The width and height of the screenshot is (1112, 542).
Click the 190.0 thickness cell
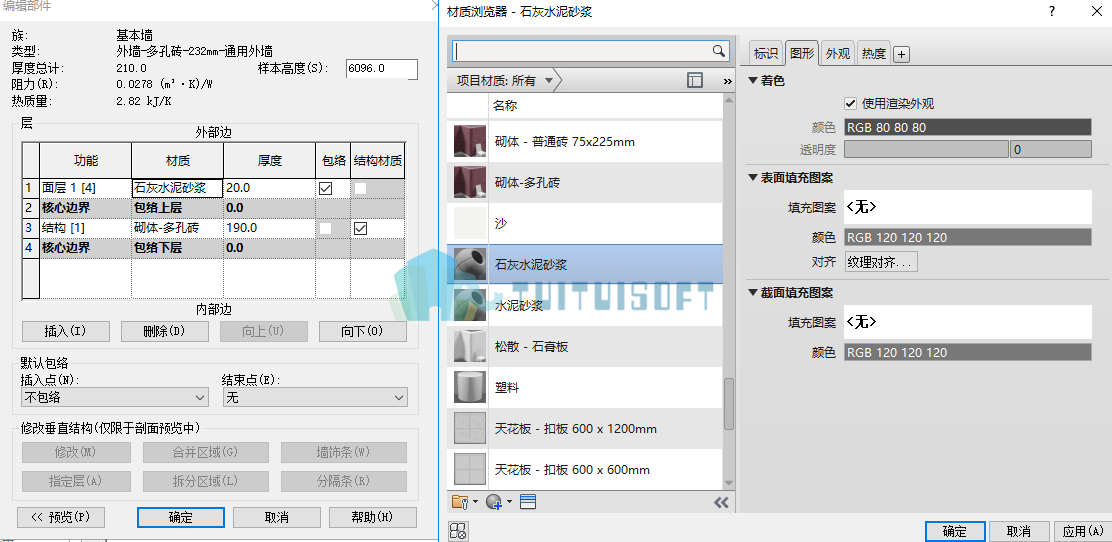click(269, 228)
